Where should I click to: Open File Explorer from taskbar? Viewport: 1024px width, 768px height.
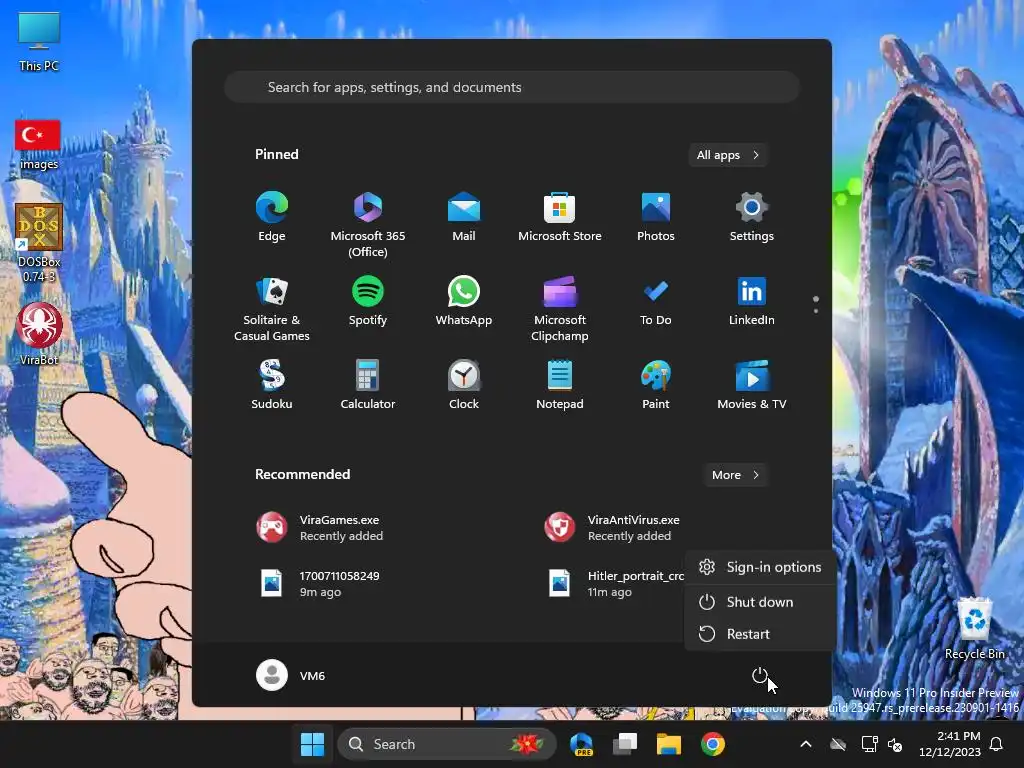tap(669, 744)
